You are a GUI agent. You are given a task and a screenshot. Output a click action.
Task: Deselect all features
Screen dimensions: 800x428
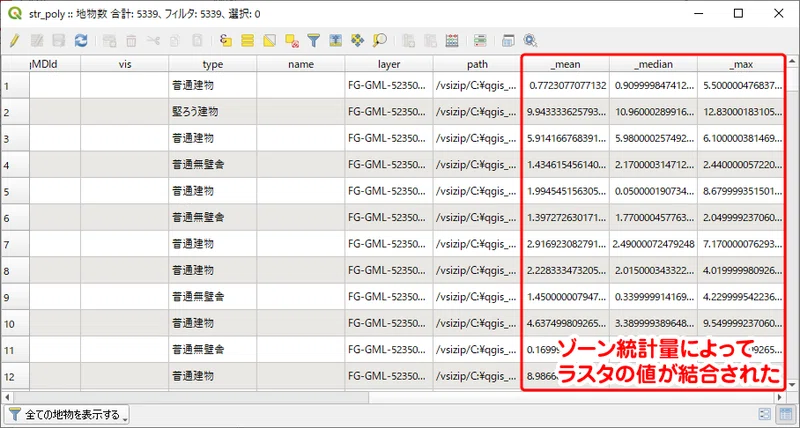click(292, 40)
